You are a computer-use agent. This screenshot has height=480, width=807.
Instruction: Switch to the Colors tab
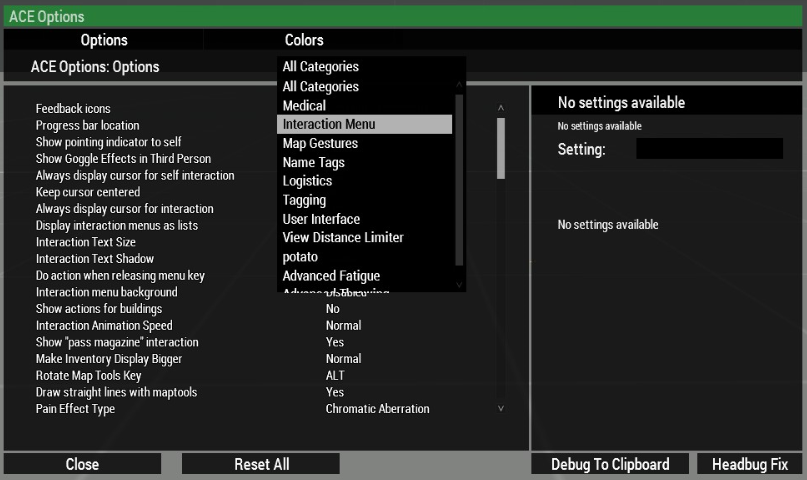(x=304, y=40)
